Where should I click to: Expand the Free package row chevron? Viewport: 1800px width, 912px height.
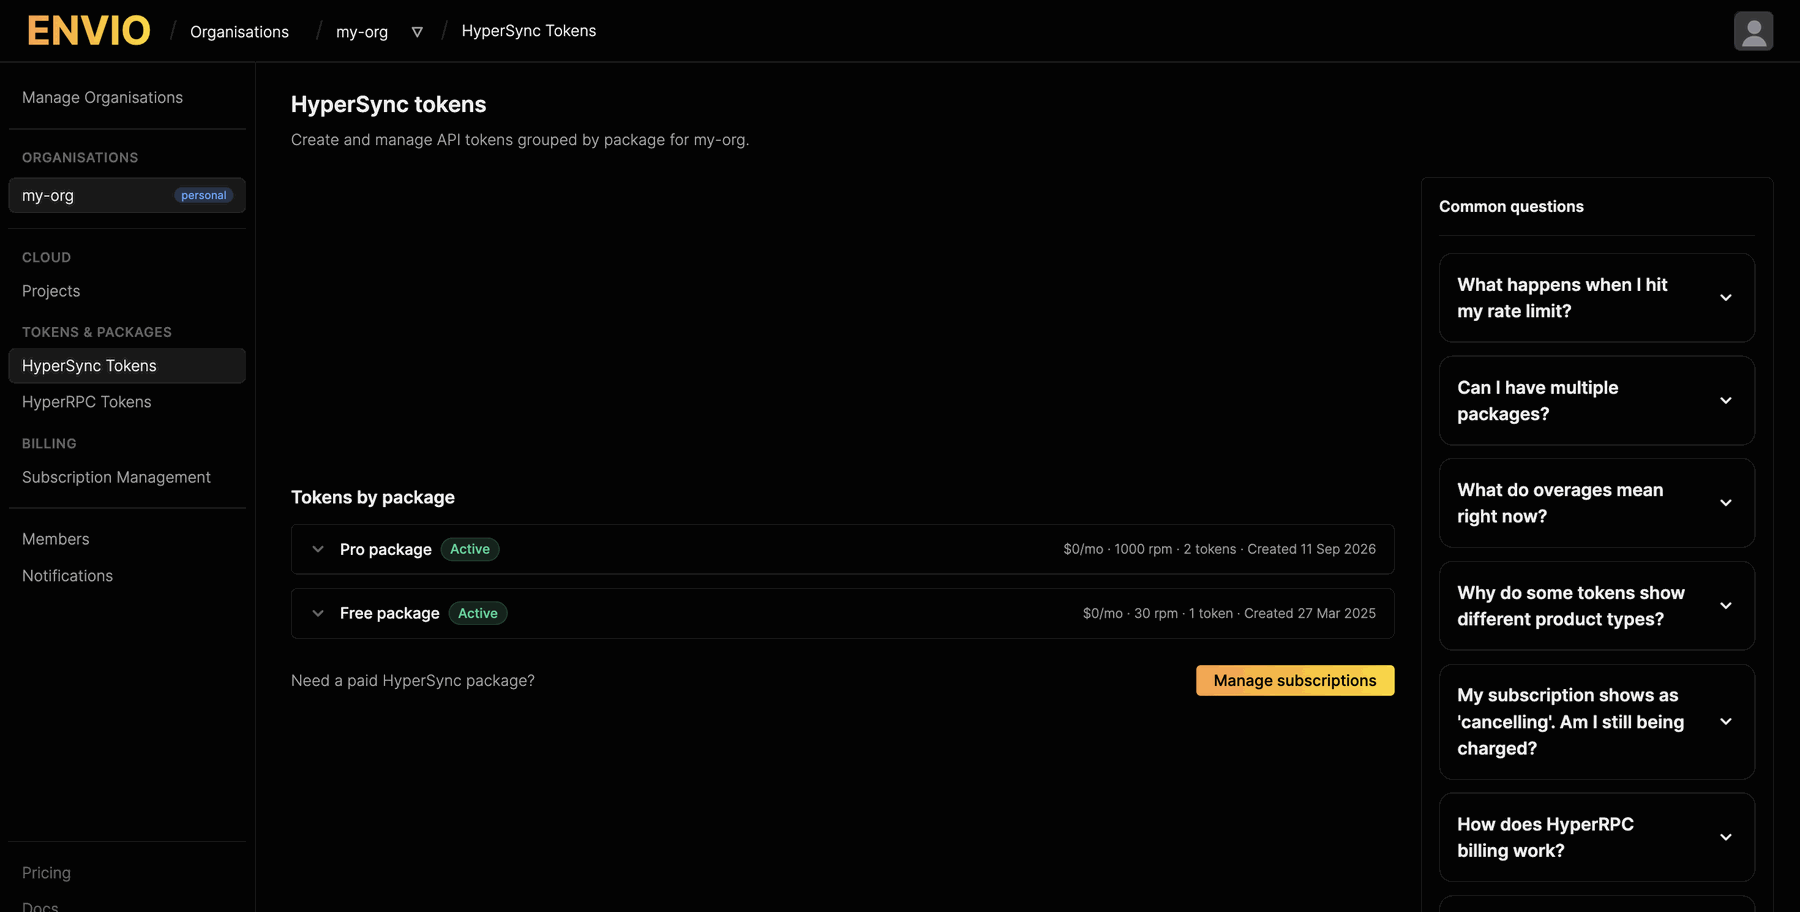coord(318,613)
